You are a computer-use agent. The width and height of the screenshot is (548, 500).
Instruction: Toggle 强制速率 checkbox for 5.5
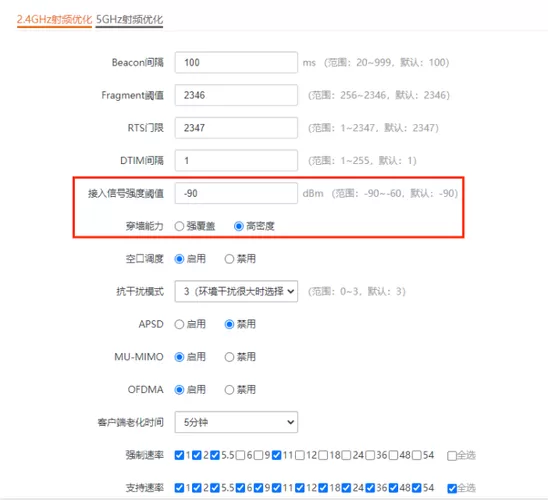(x=215, y=455)
